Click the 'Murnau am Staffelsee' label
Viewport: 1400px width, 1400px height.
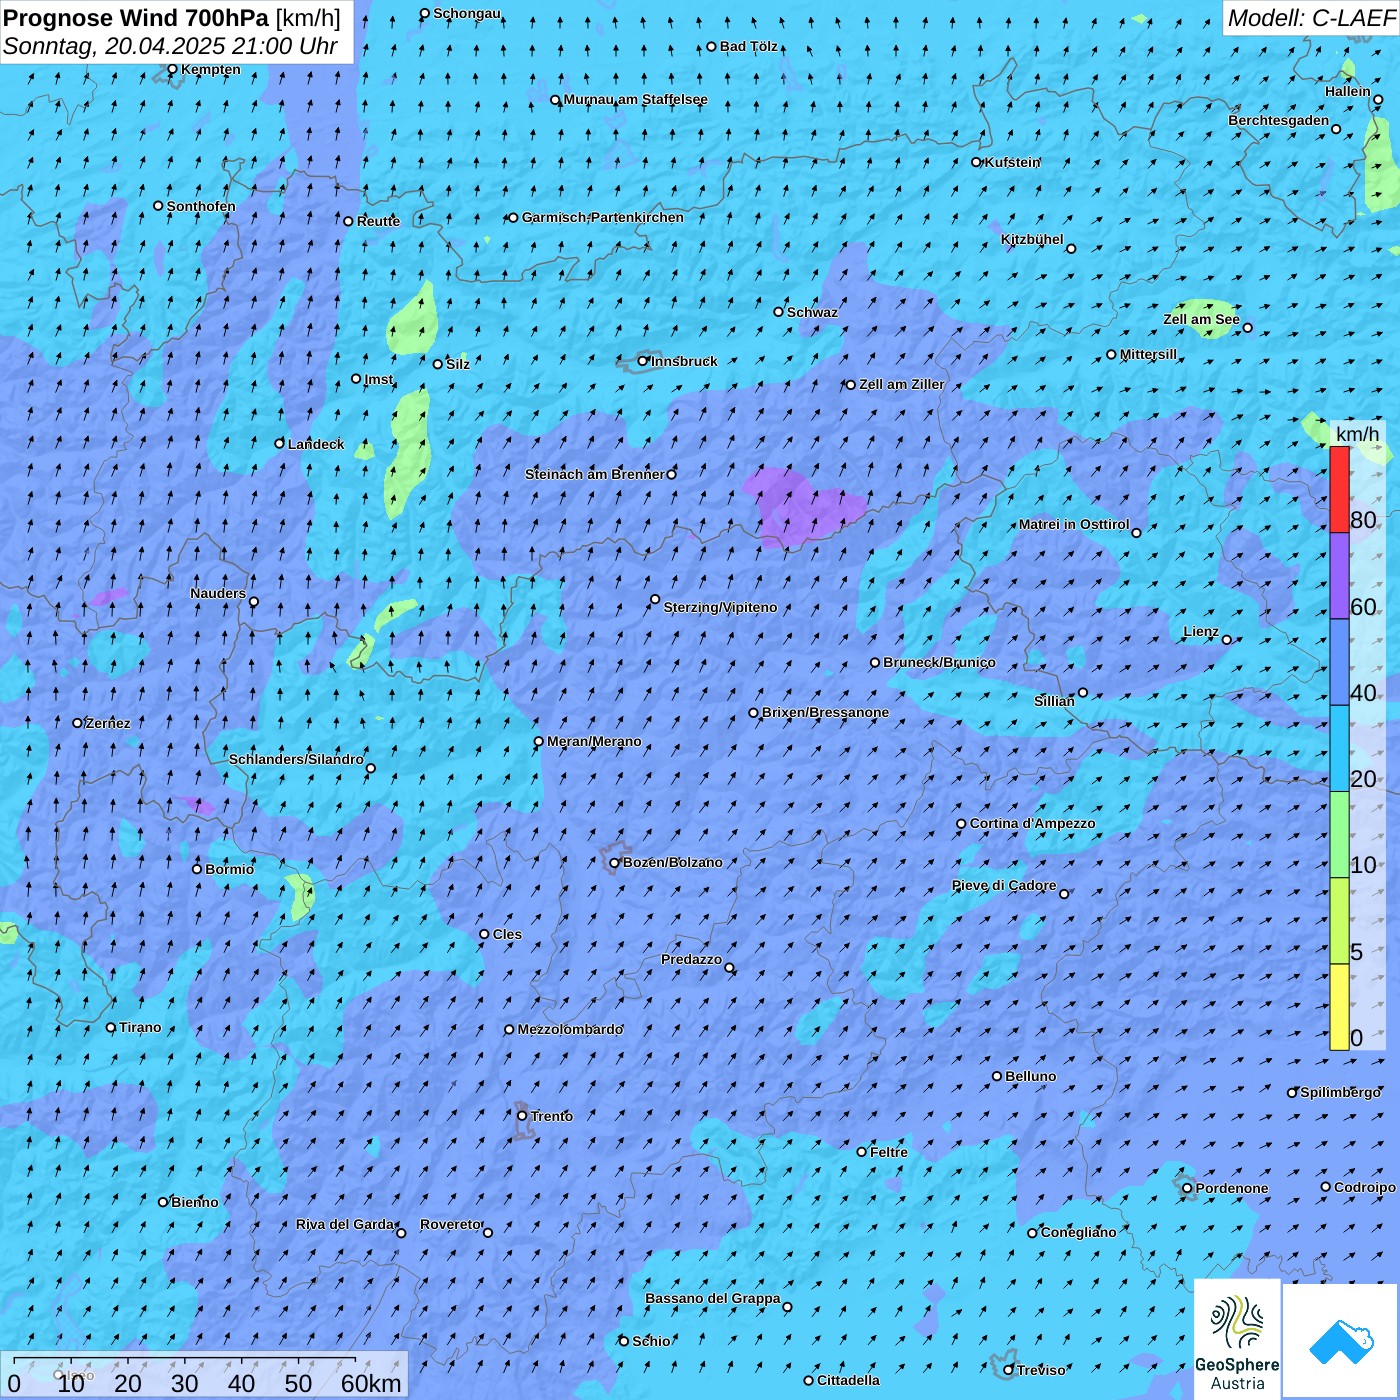pos(635,99)
